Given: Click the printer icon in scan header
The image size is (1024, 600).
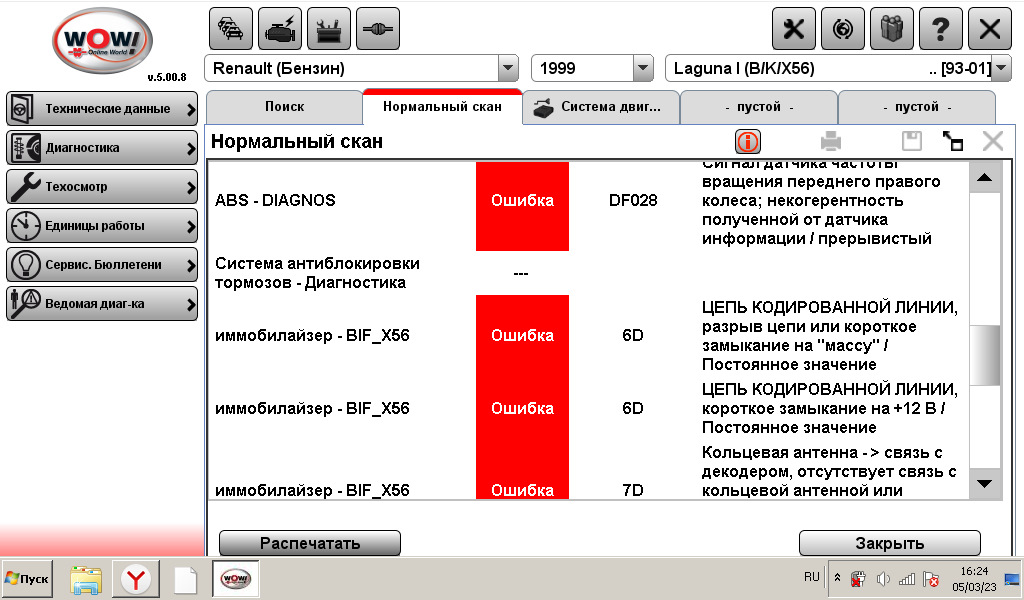Looking at the screenshot, I should (x=831, y=141).
